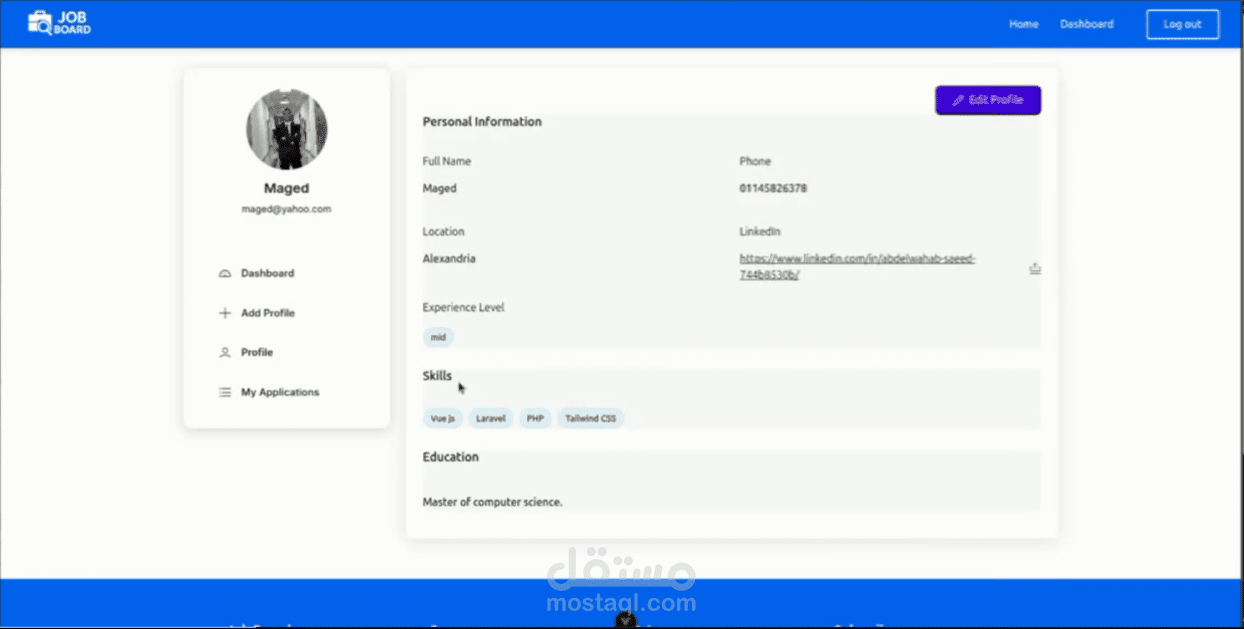
Task: Click the Maged name under the avatar
Action: click(286, 188)
